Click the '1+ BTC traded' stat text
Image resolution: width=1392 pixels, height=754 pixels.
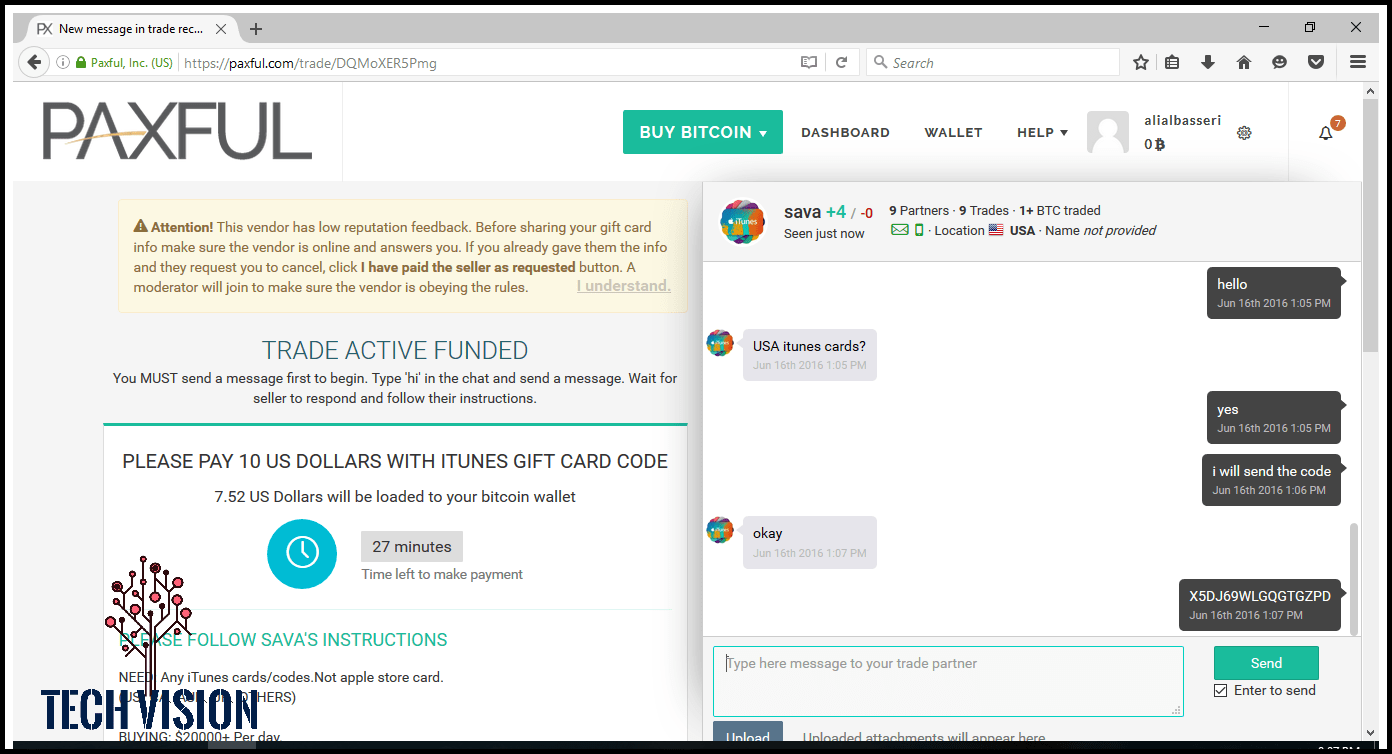click(1060, 210)
